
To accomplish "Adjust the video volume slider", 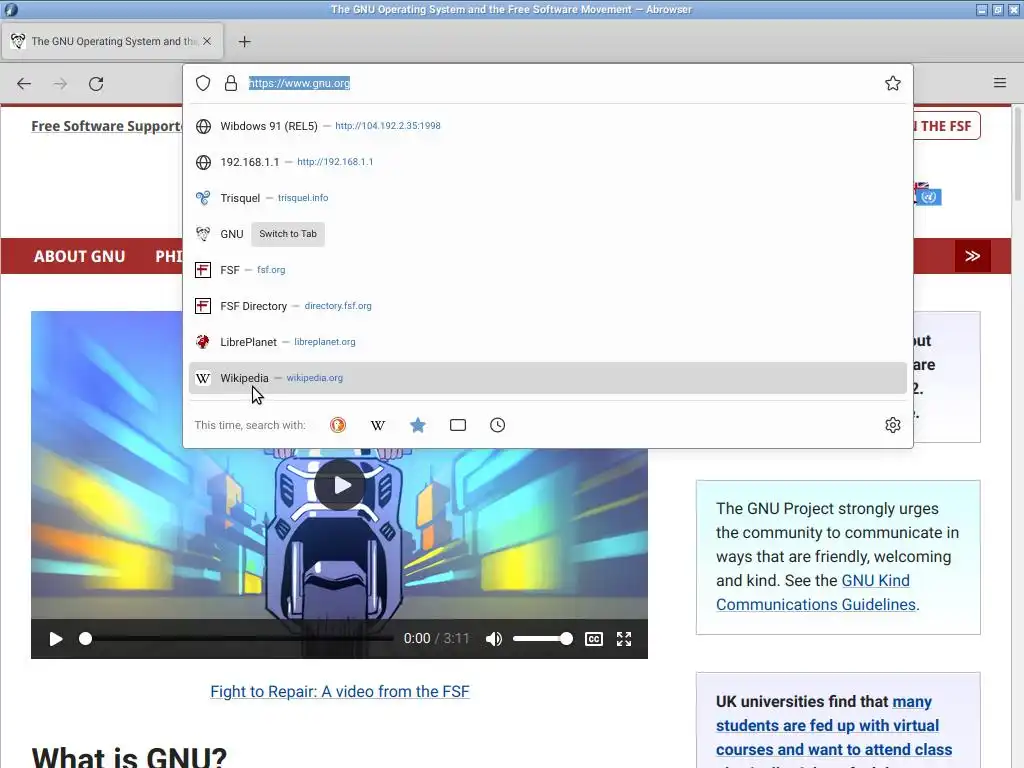I will click(542, 639).
